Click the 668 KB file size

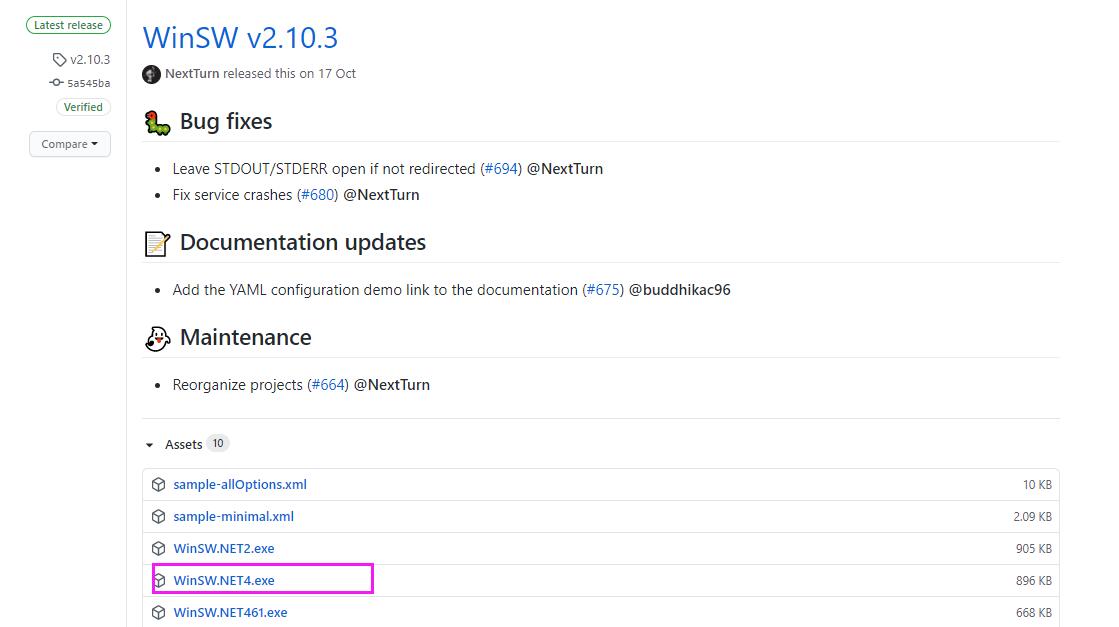[x=1033, y=613]
